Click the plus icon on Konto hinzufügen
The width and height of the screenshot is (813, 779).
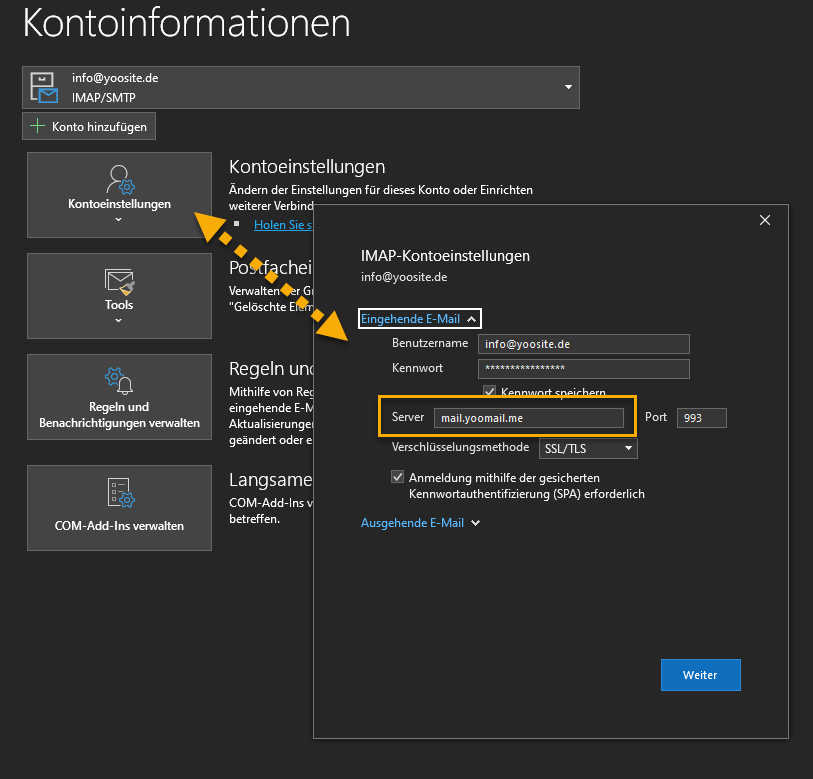click(38, 126)
